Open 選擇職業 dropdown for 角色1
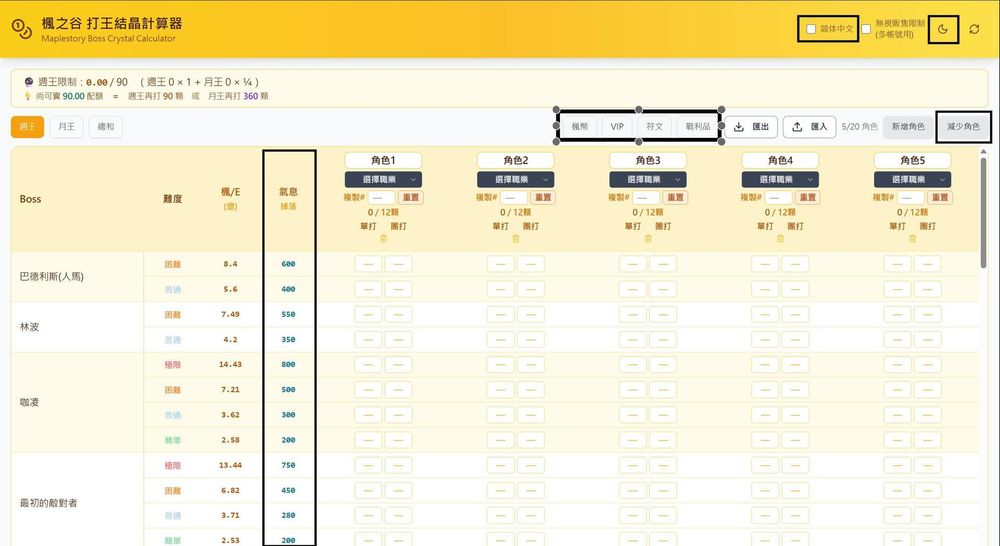The width and height of the screenshot is (1000, 546). pyautogui.click(x=383, y=179)
